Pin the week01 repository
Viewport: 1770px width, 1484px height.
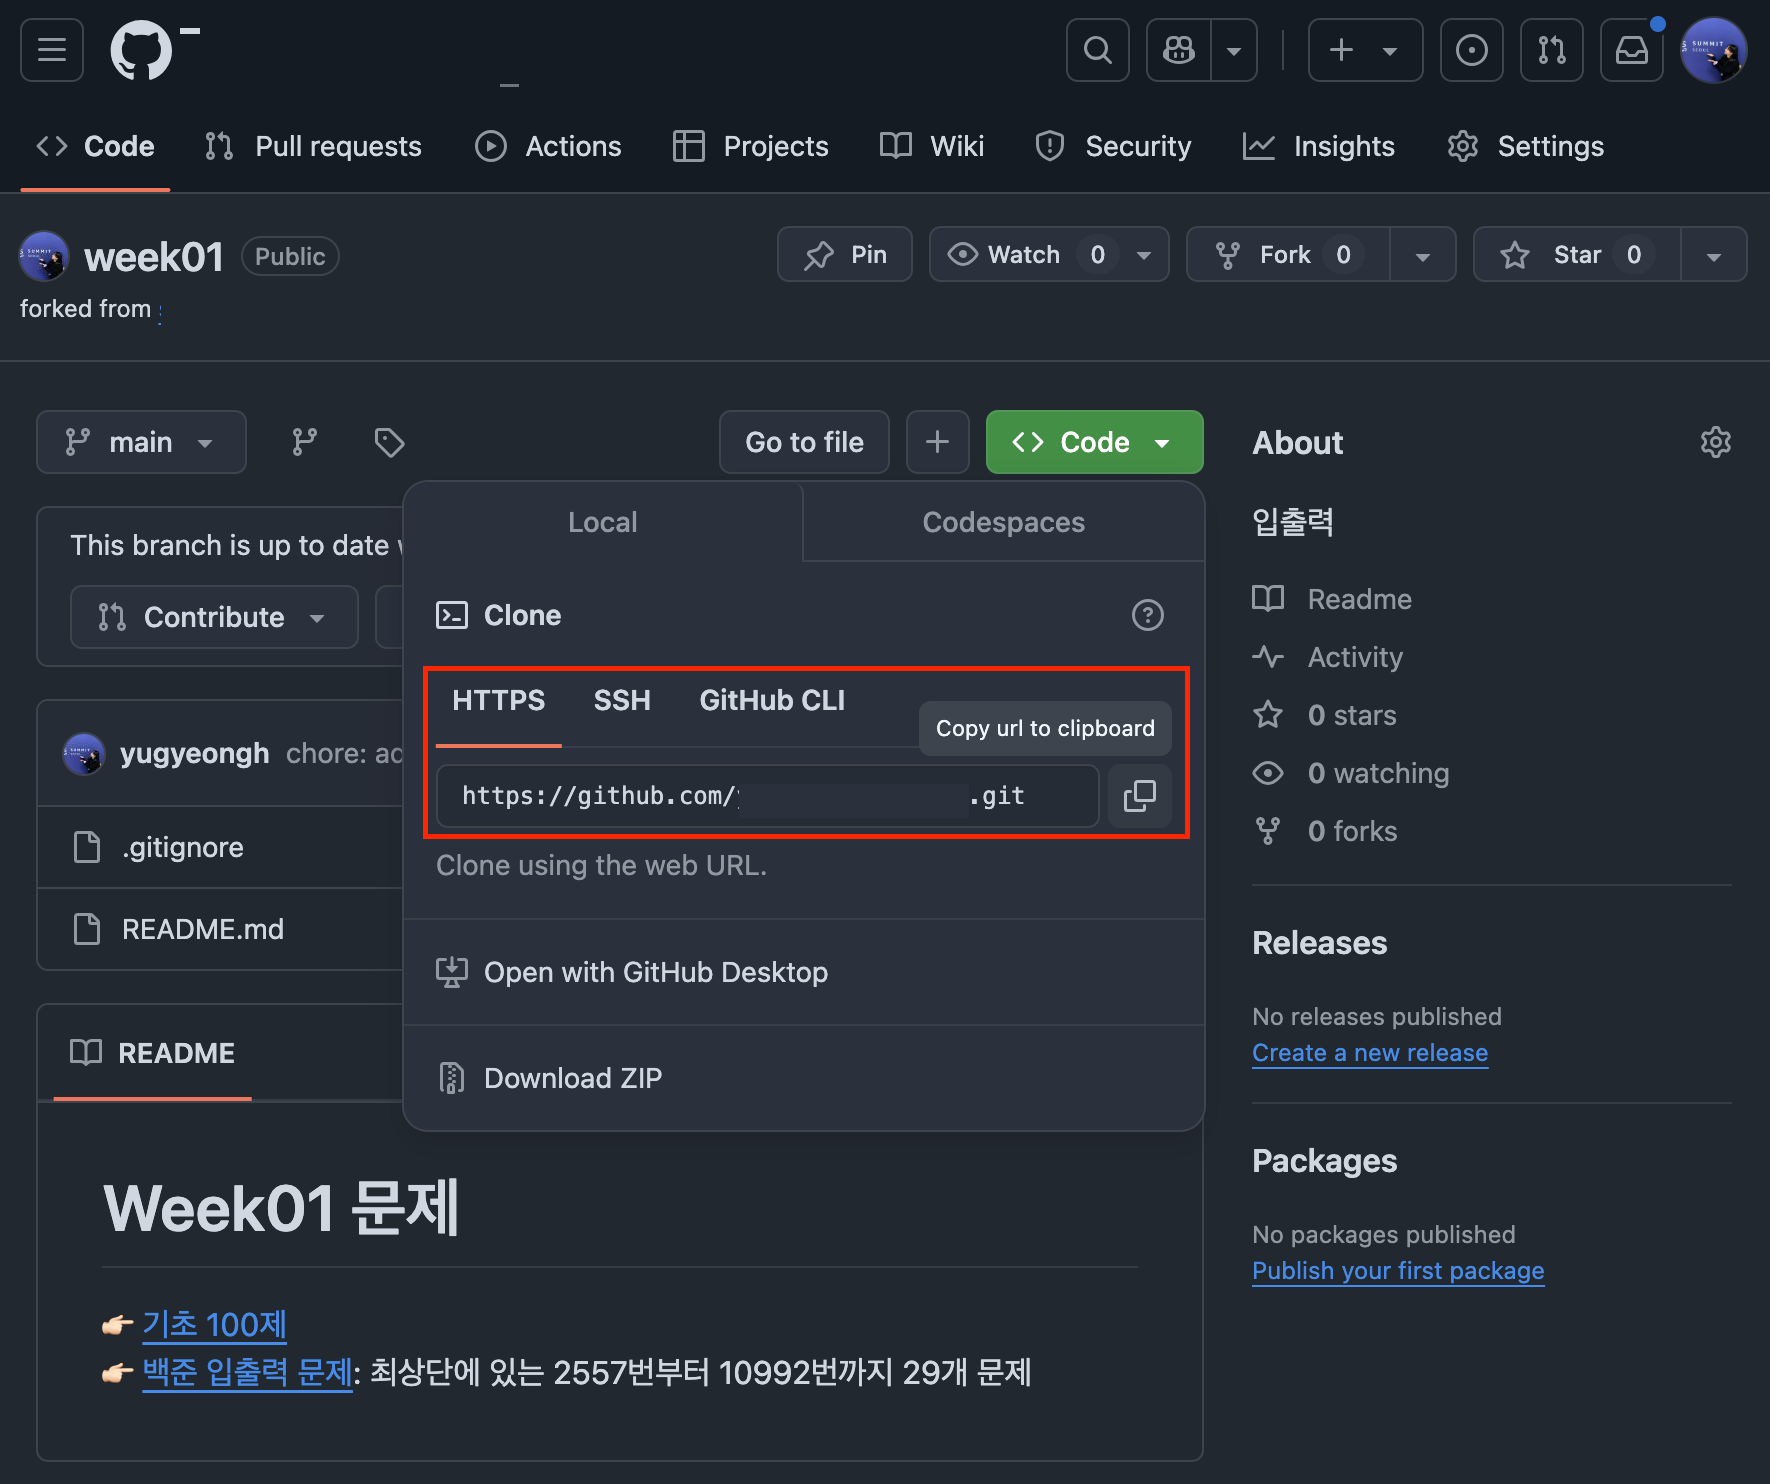click(845, 255)
